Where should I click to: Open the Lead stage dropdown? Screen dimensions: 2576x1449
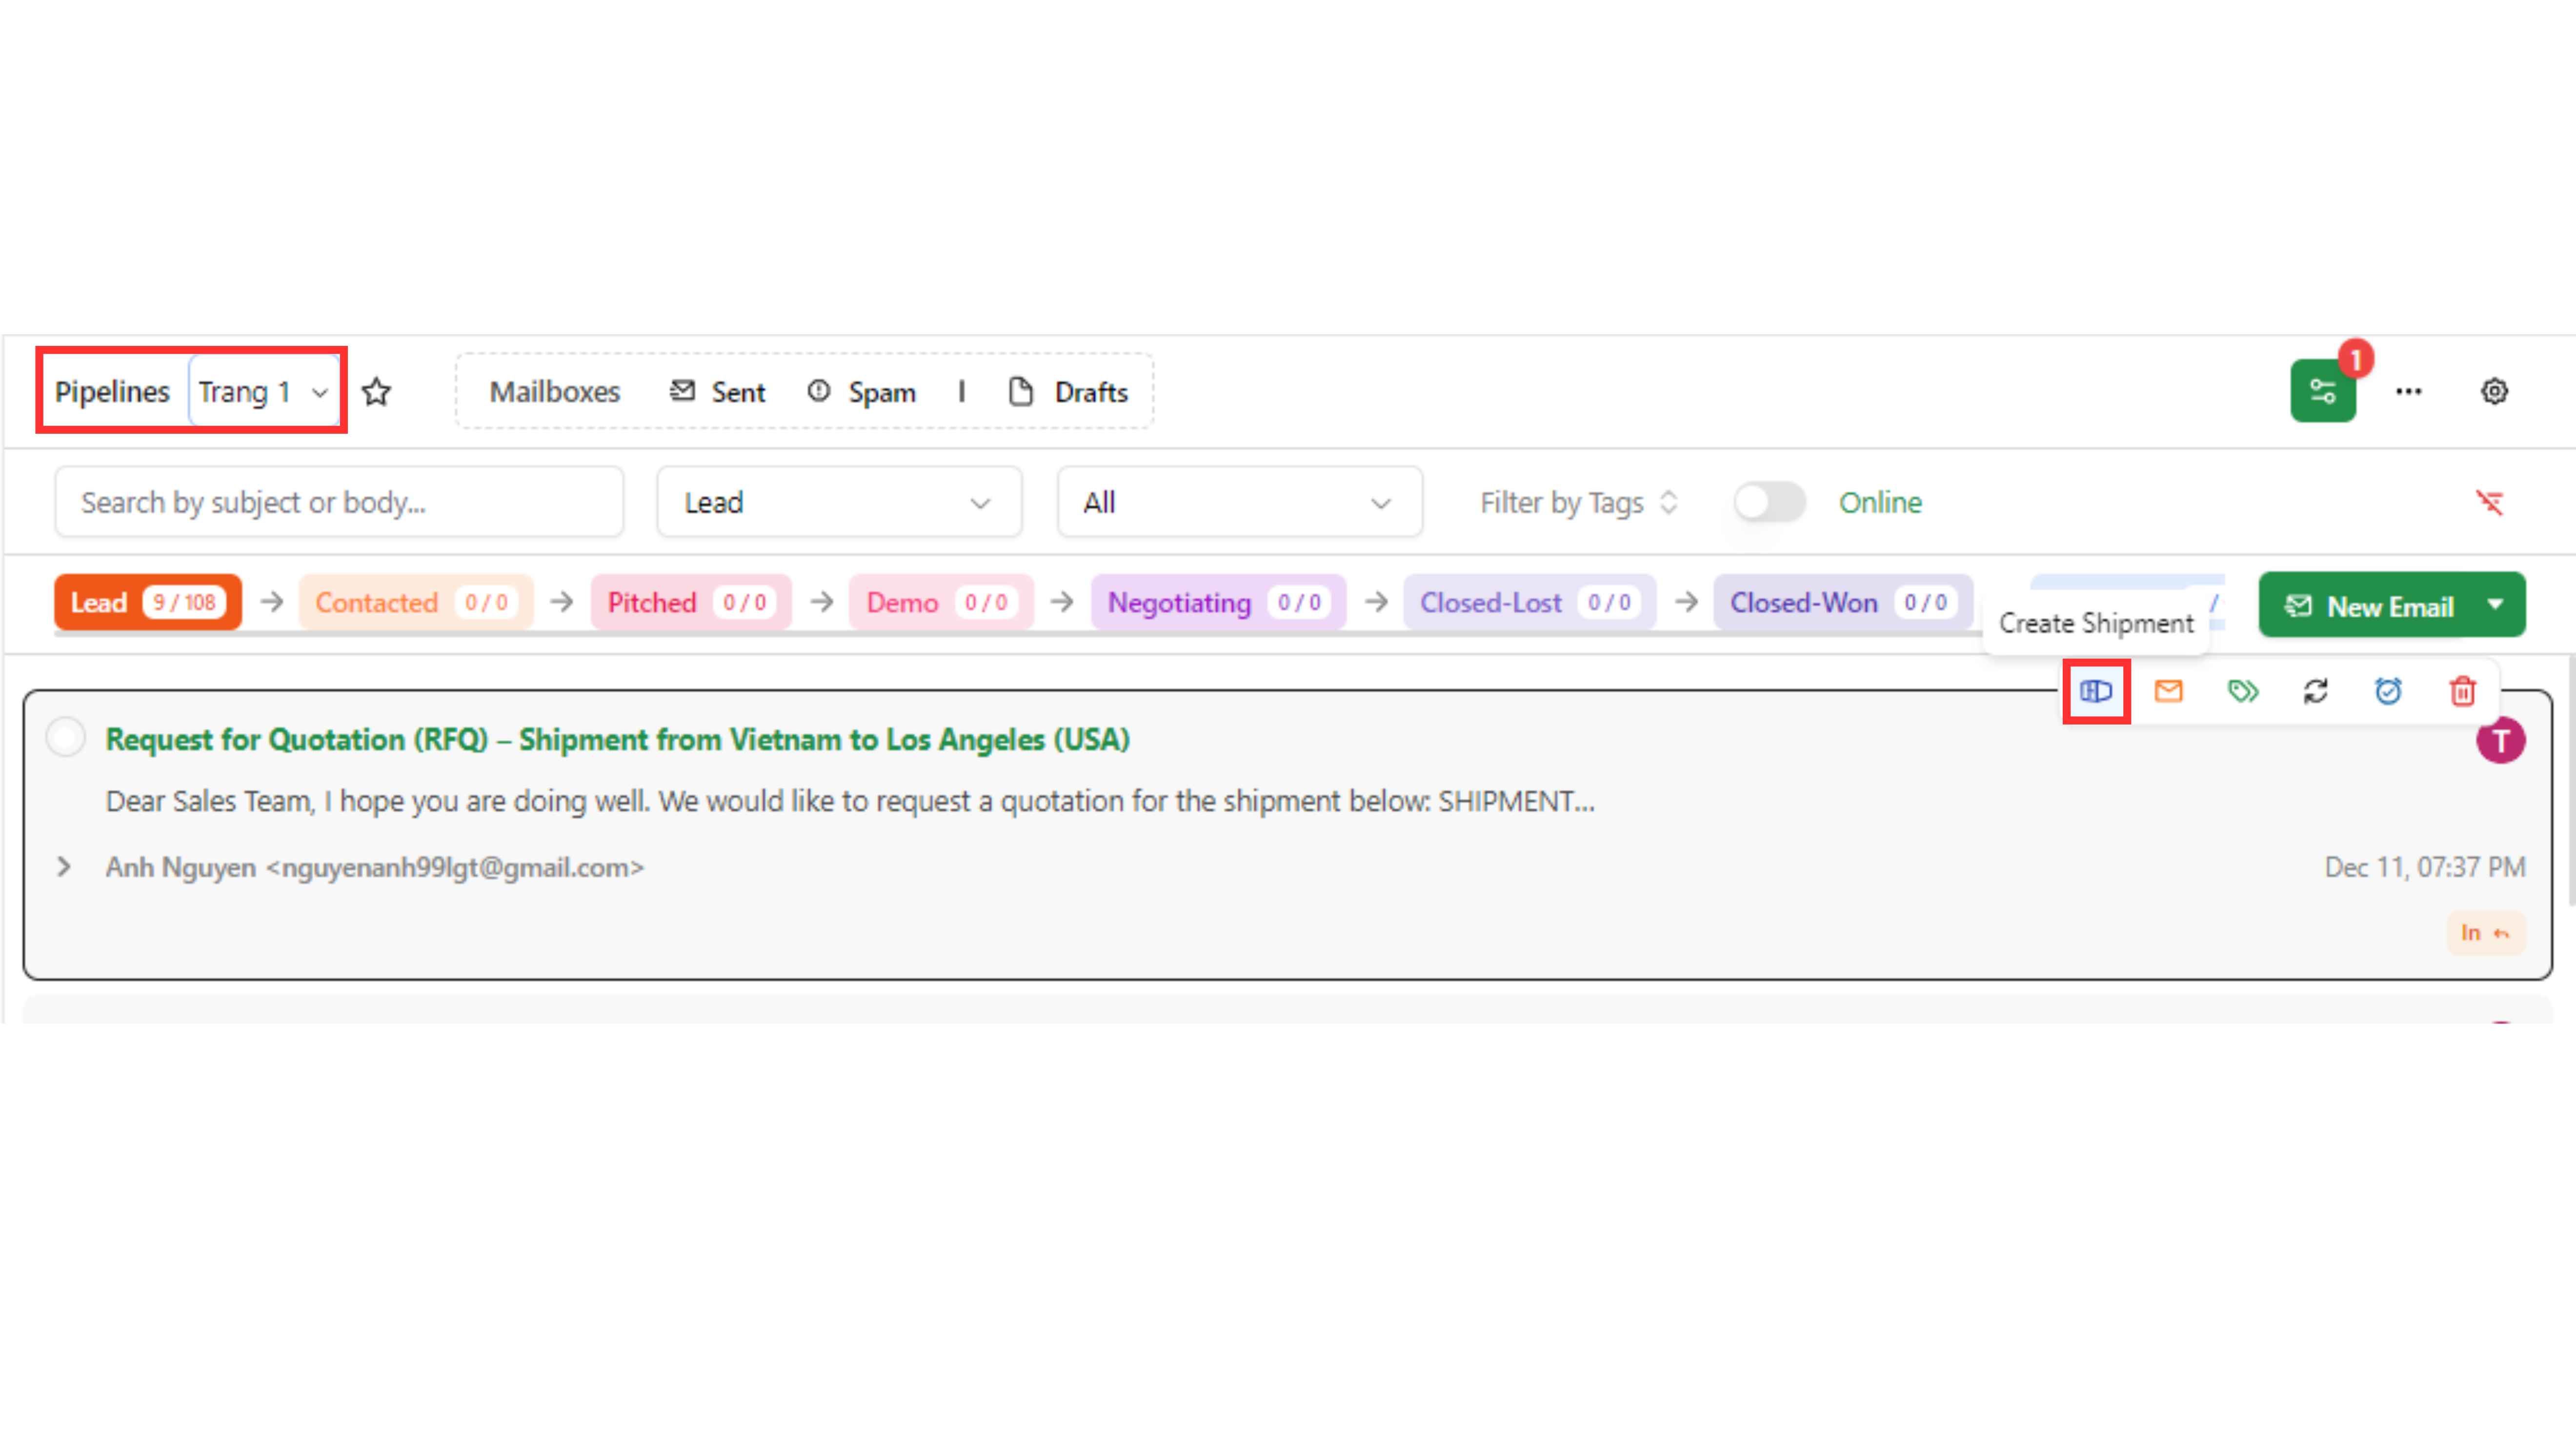[838, 502]
